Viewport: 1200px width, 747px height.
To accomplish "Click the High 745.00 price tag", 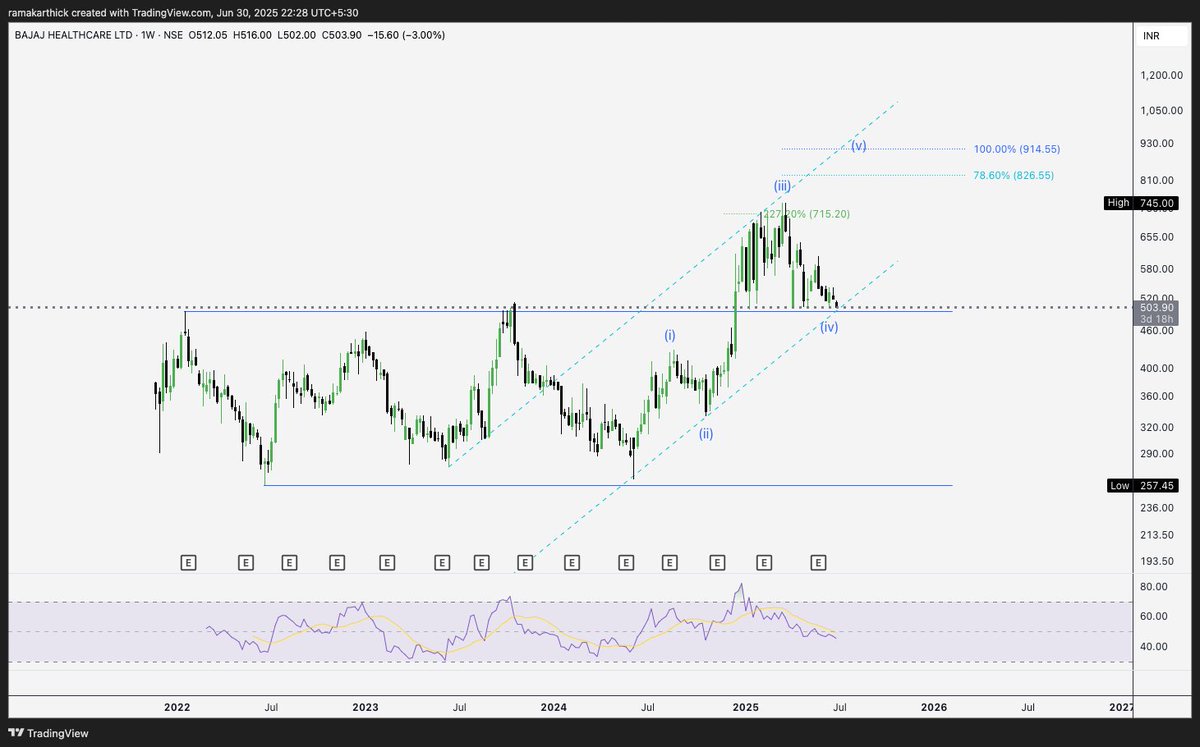I will pyautogui.click(x=1141, y=203).
